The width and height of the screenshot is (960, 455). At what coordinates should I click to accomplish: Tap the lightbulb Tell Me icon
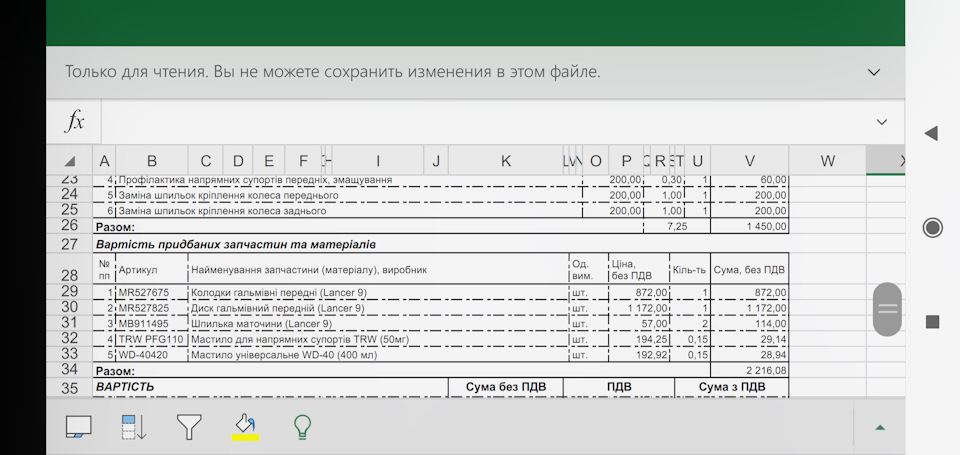pos(301,427)
